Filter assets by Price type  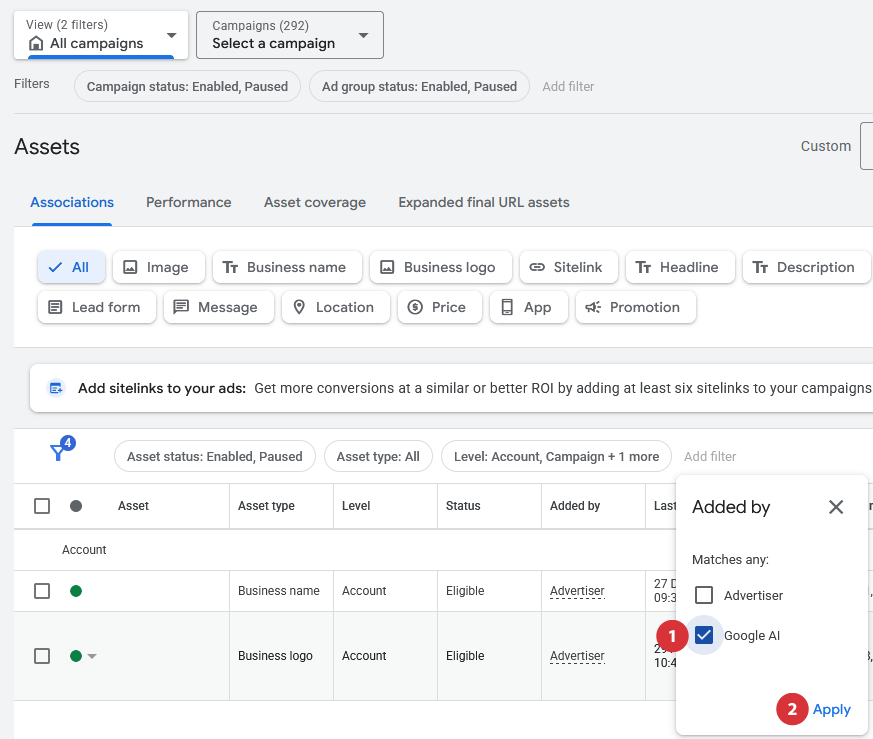pos(439,307)
